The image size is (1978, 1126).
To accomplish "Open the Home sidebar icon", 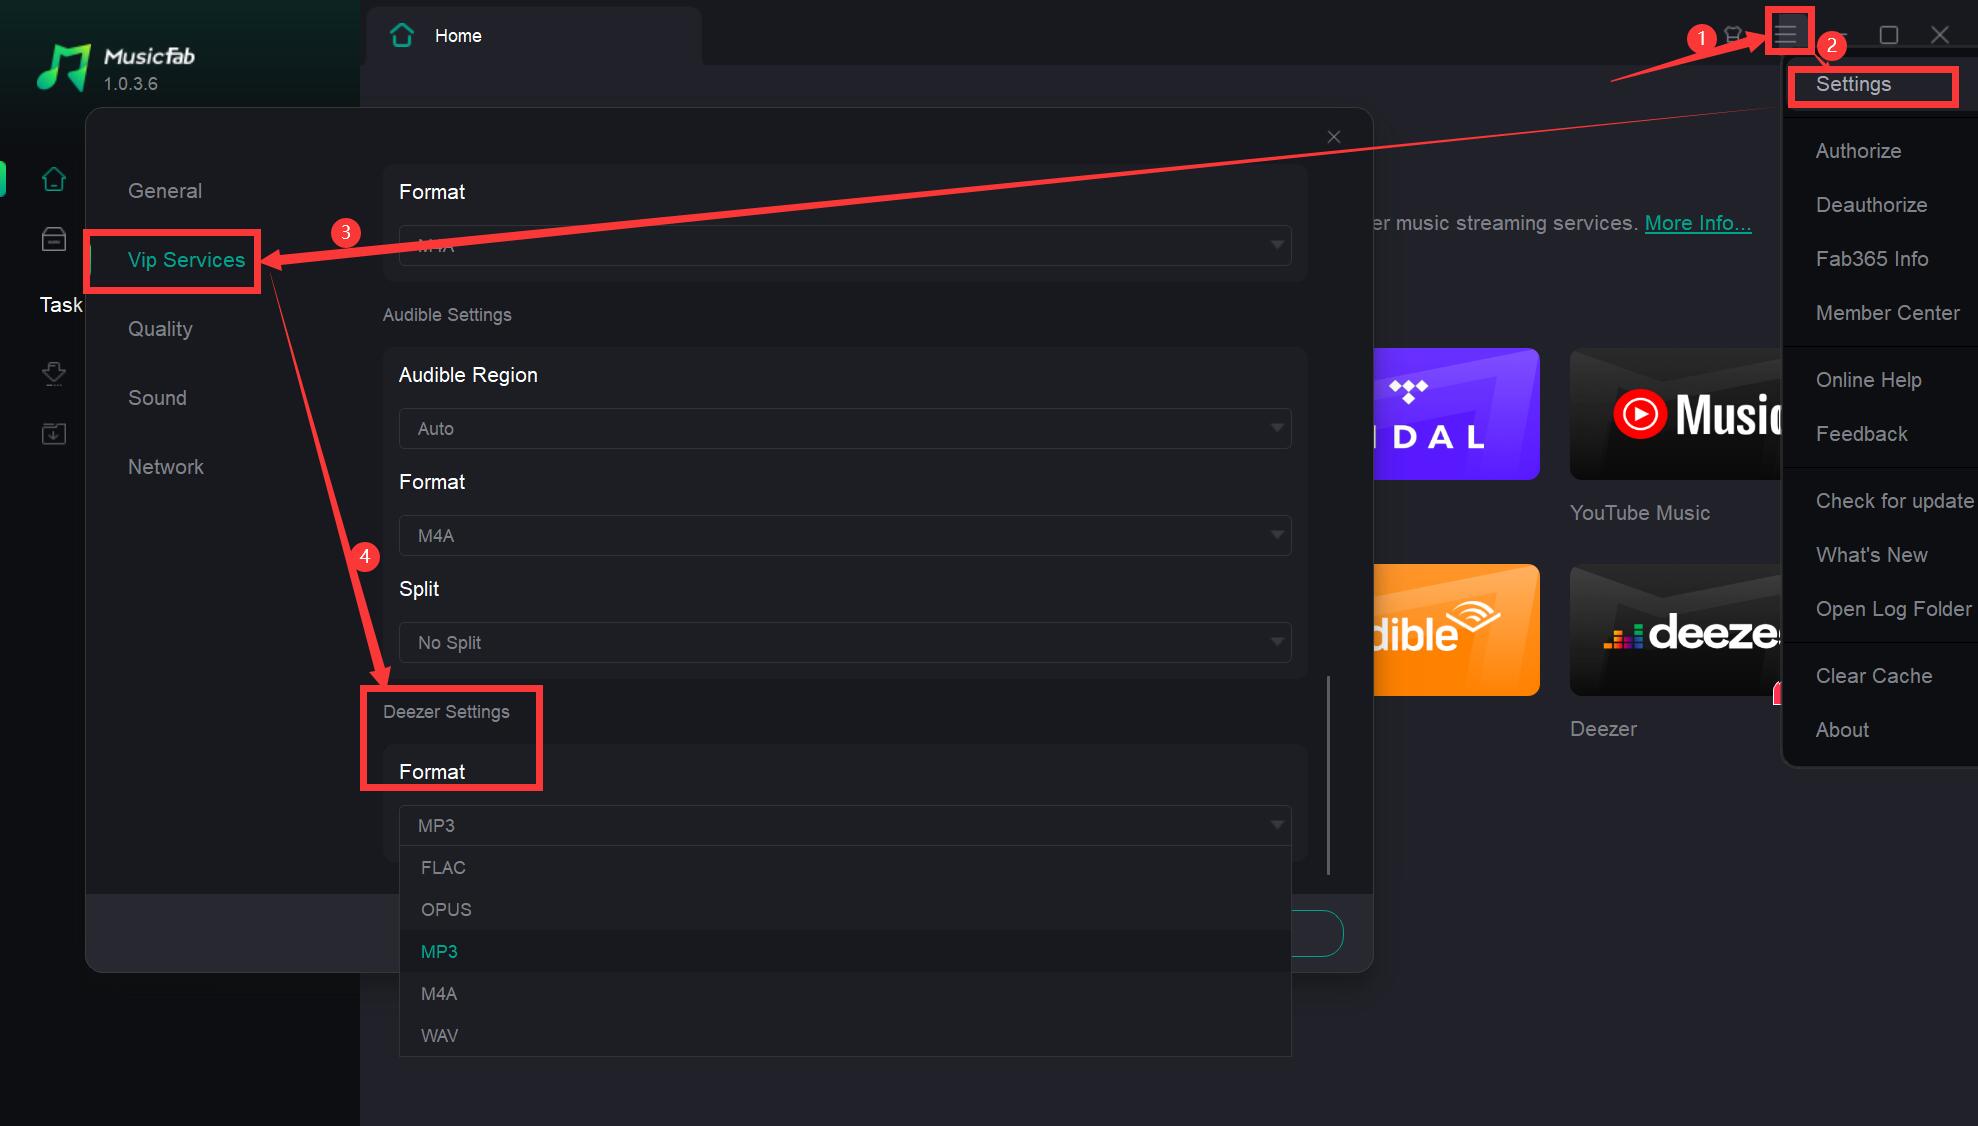I will [54, 179].
